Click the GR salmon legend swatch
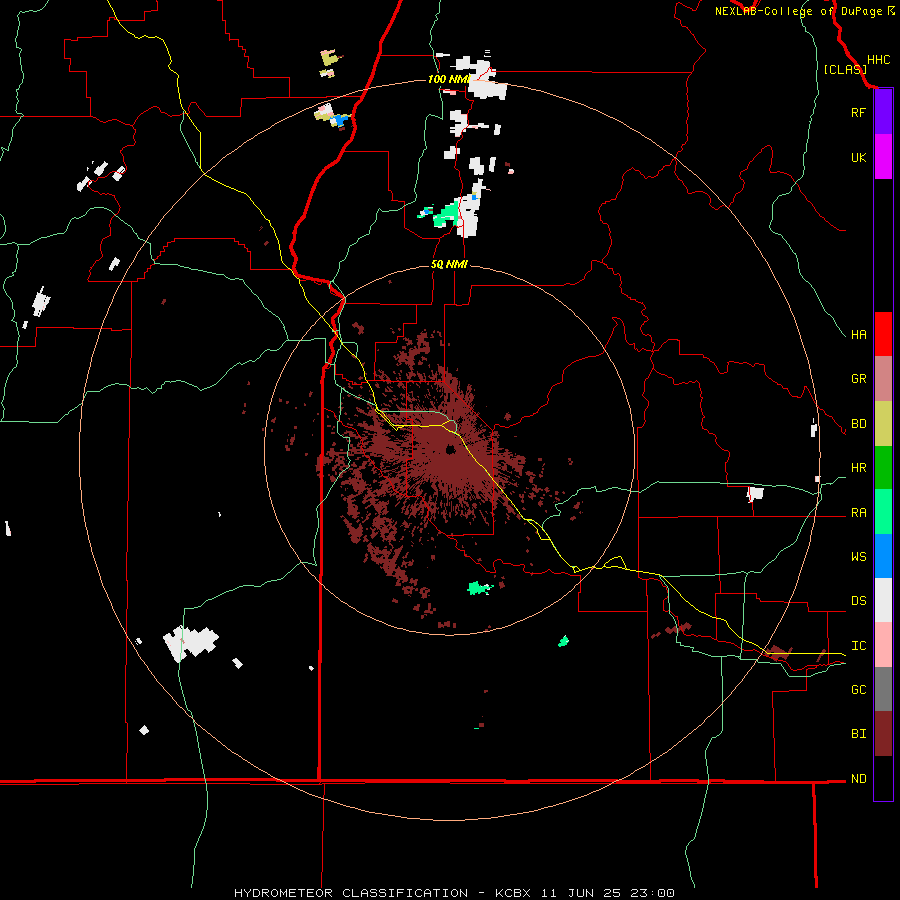 (883, 379)
